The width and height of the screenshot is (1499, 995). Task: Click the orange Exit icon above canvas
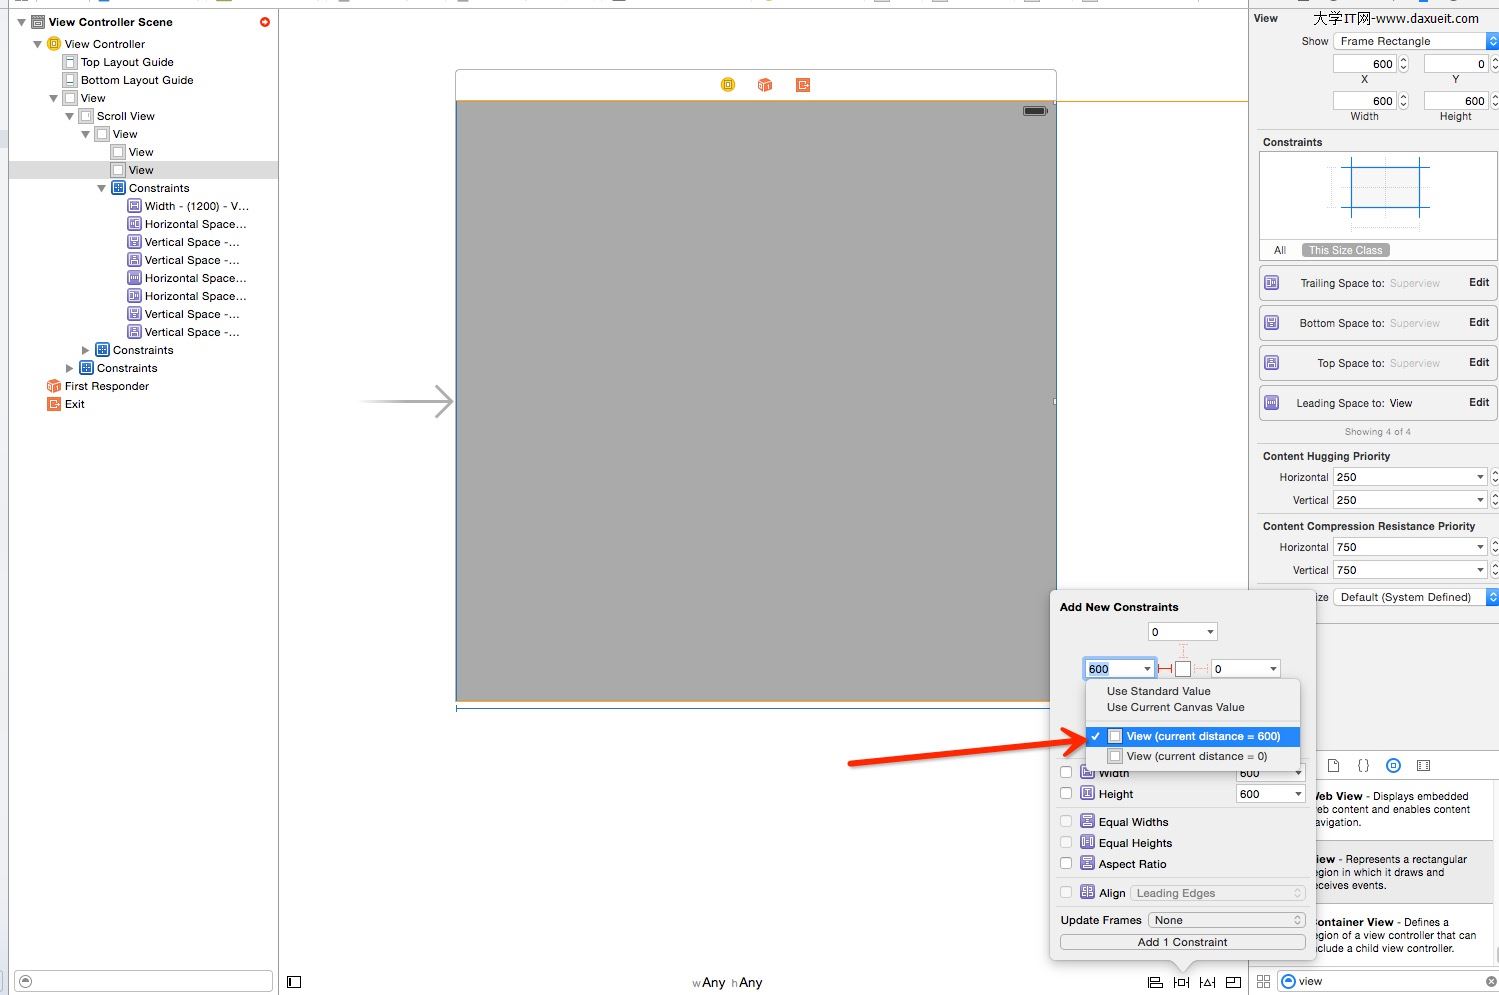[x=803, y=85]
